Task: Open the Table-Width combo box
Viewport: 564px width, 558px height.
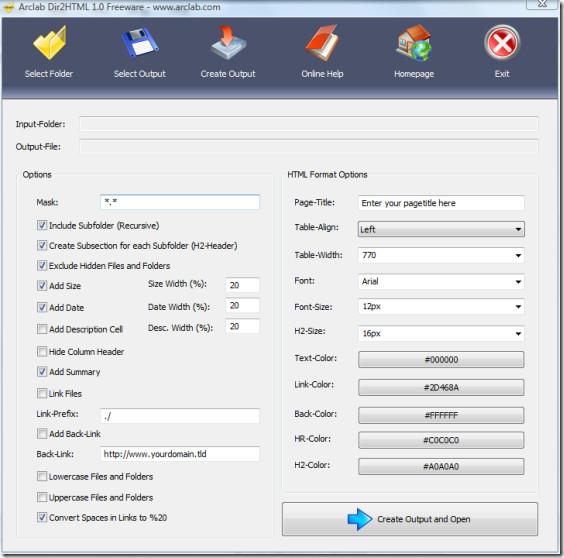Action: tap(441, 255)
